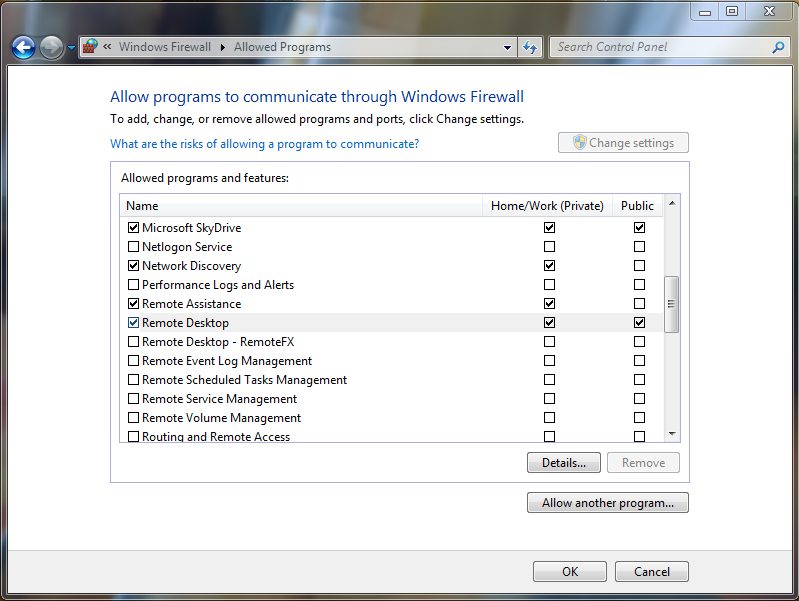Click list scrollbar up arrow
Image resolution: width=799 pixels, height=601 pixels.
pos(672,203)
